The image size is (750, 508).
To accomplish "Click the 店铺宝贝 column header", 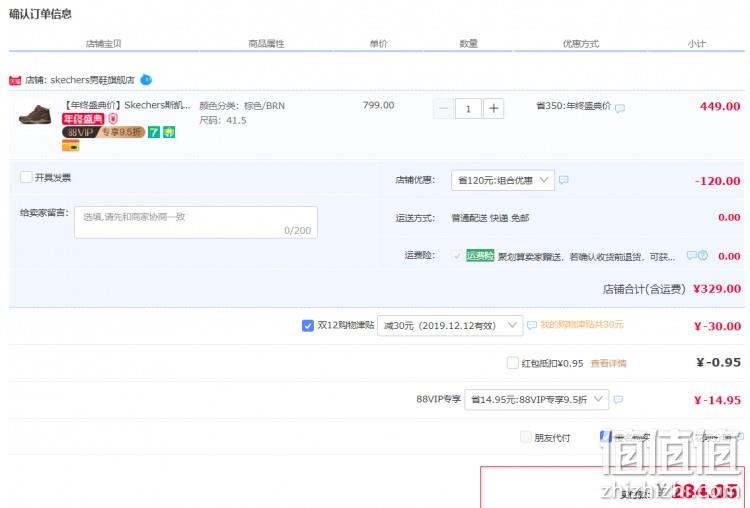I will tap(103, 44).
